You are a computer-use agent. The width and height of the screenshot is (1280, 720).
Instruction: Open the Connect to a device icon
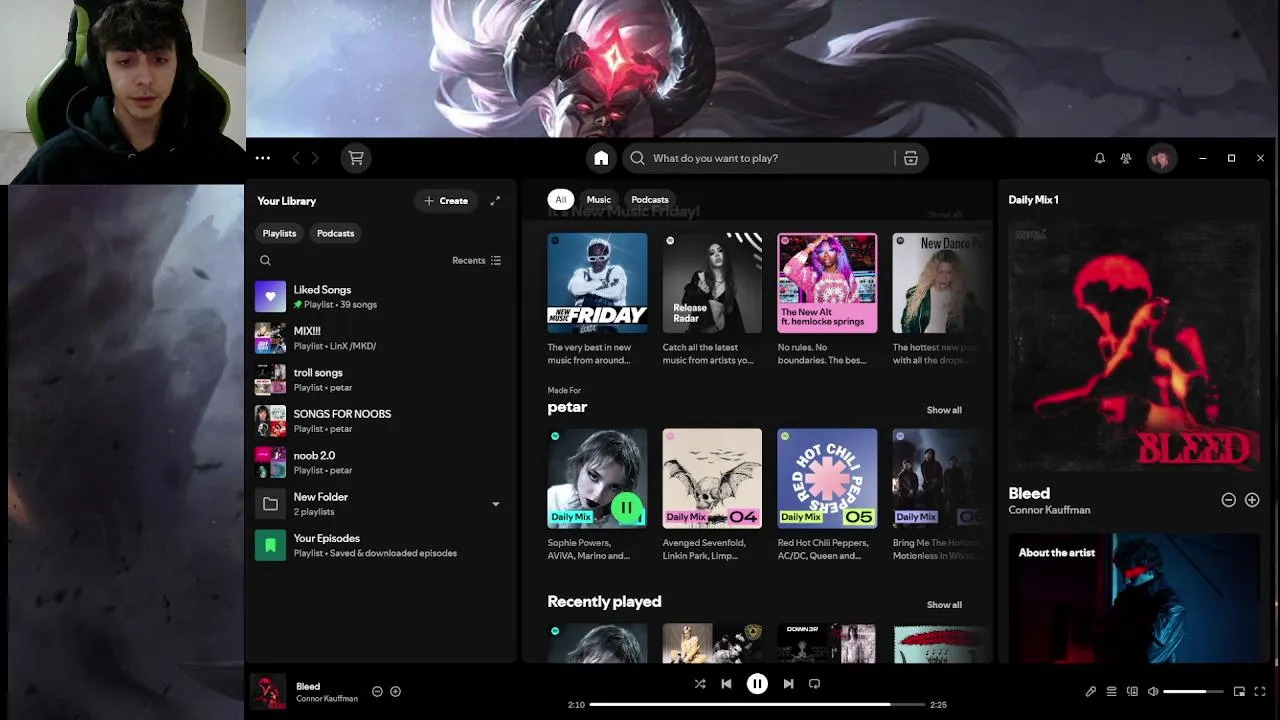[x=1132, y=691]
